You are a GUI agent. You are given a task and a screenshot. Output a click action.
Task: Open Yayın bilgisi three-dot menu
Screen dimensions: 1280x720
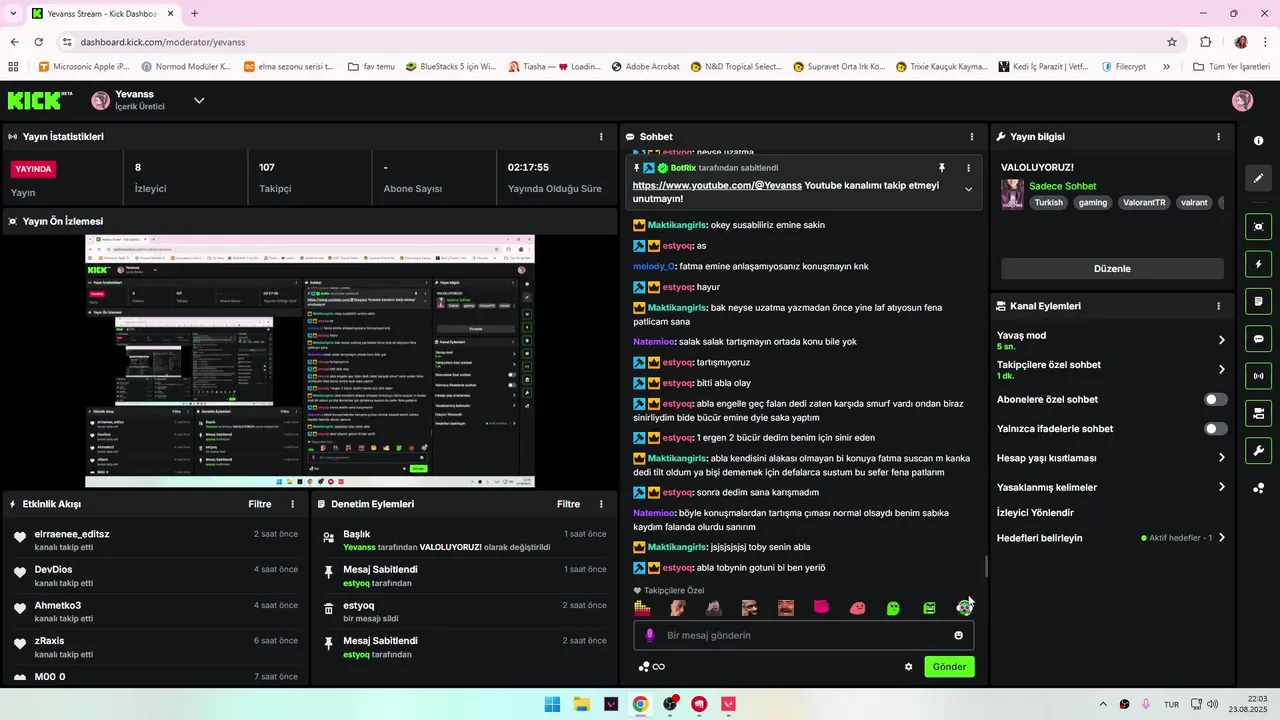[1218, 137]
